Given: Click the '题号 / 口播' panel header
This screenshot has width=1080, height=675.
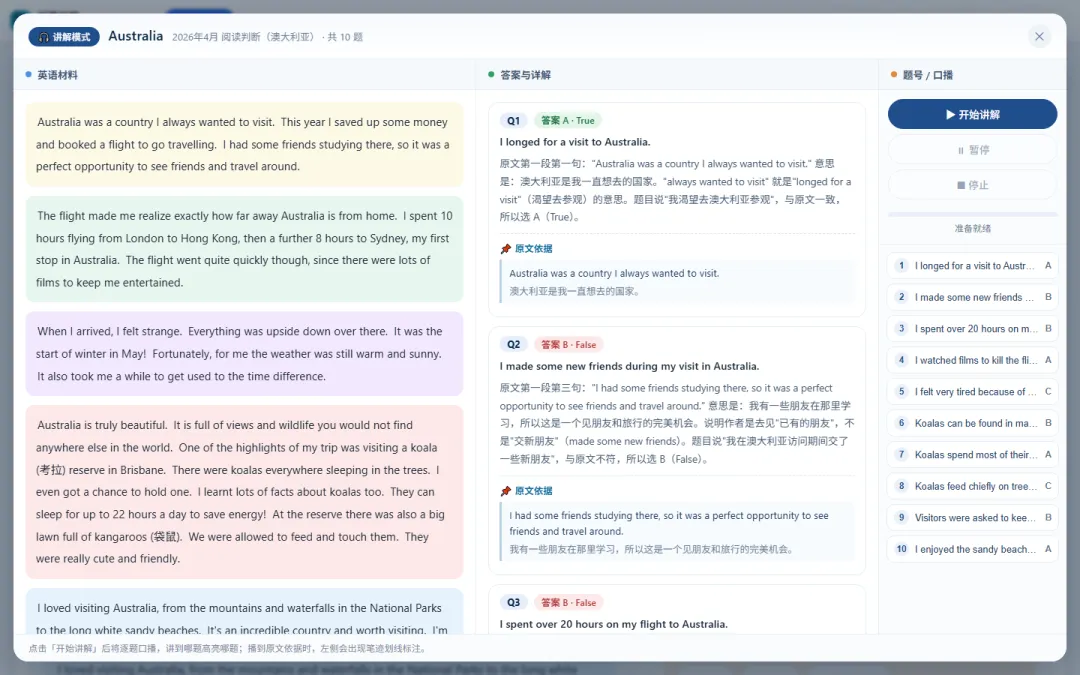Looking at the screenshot, I should click(x=928, y=75).
